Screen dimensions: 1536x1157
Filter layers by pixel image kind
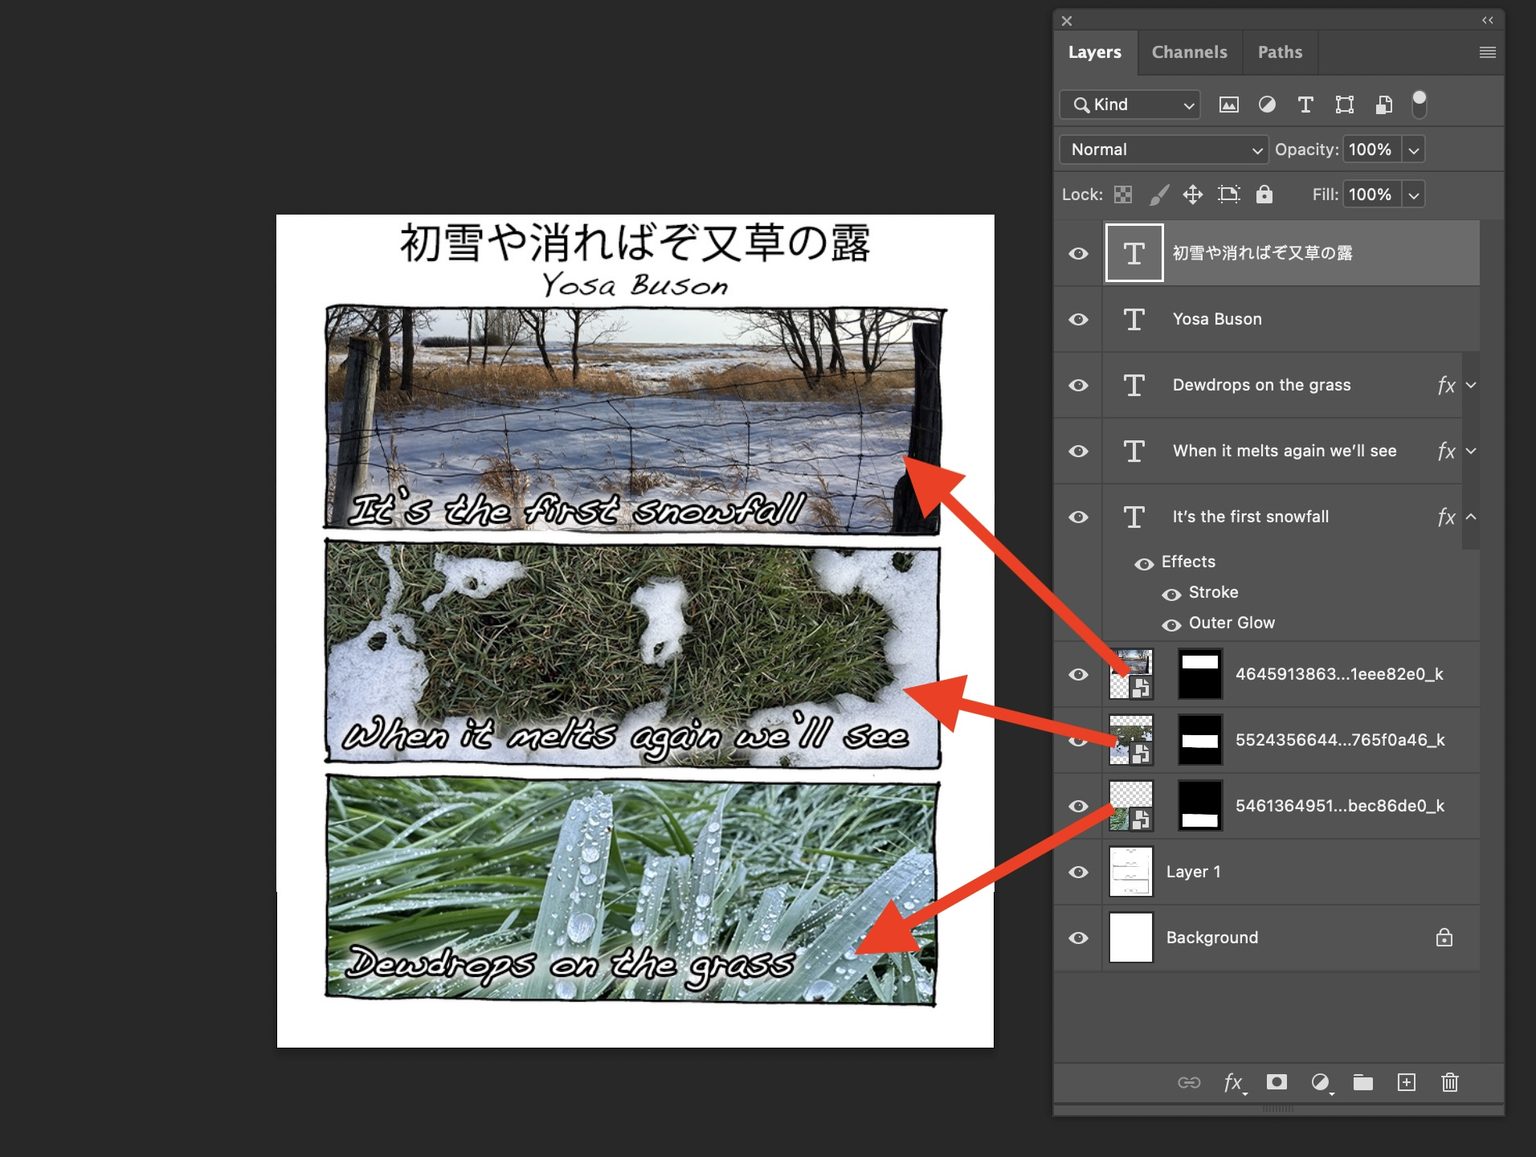pyautogui.click(x=1229, y=104)
